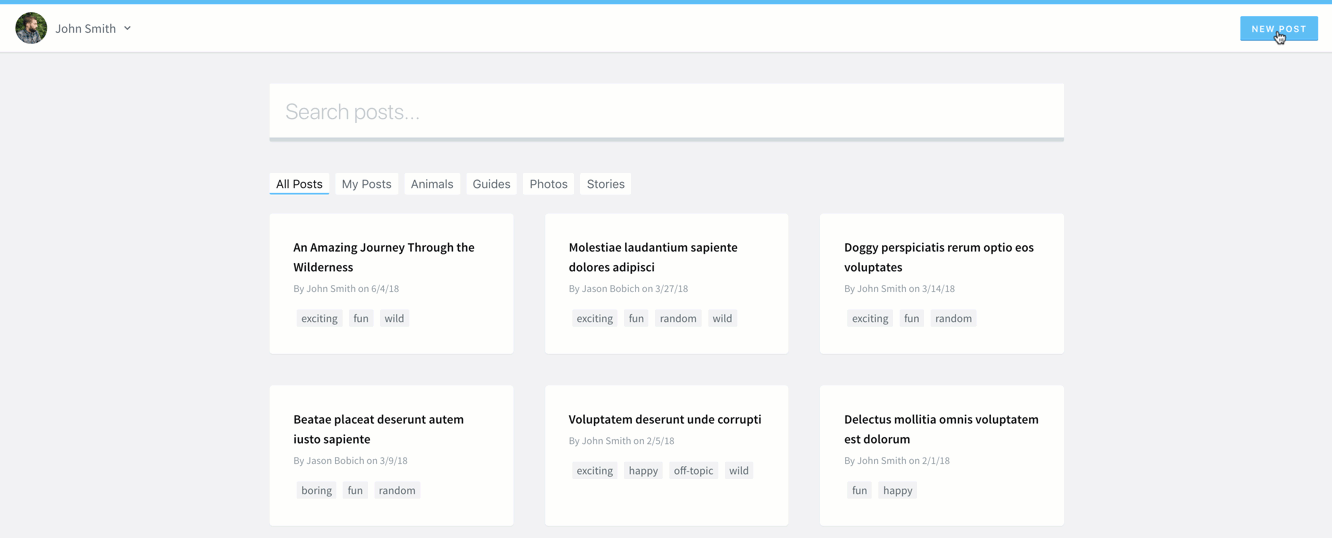Open the Voluptatem deserunt unde corrupti post

tap(665, 419)
